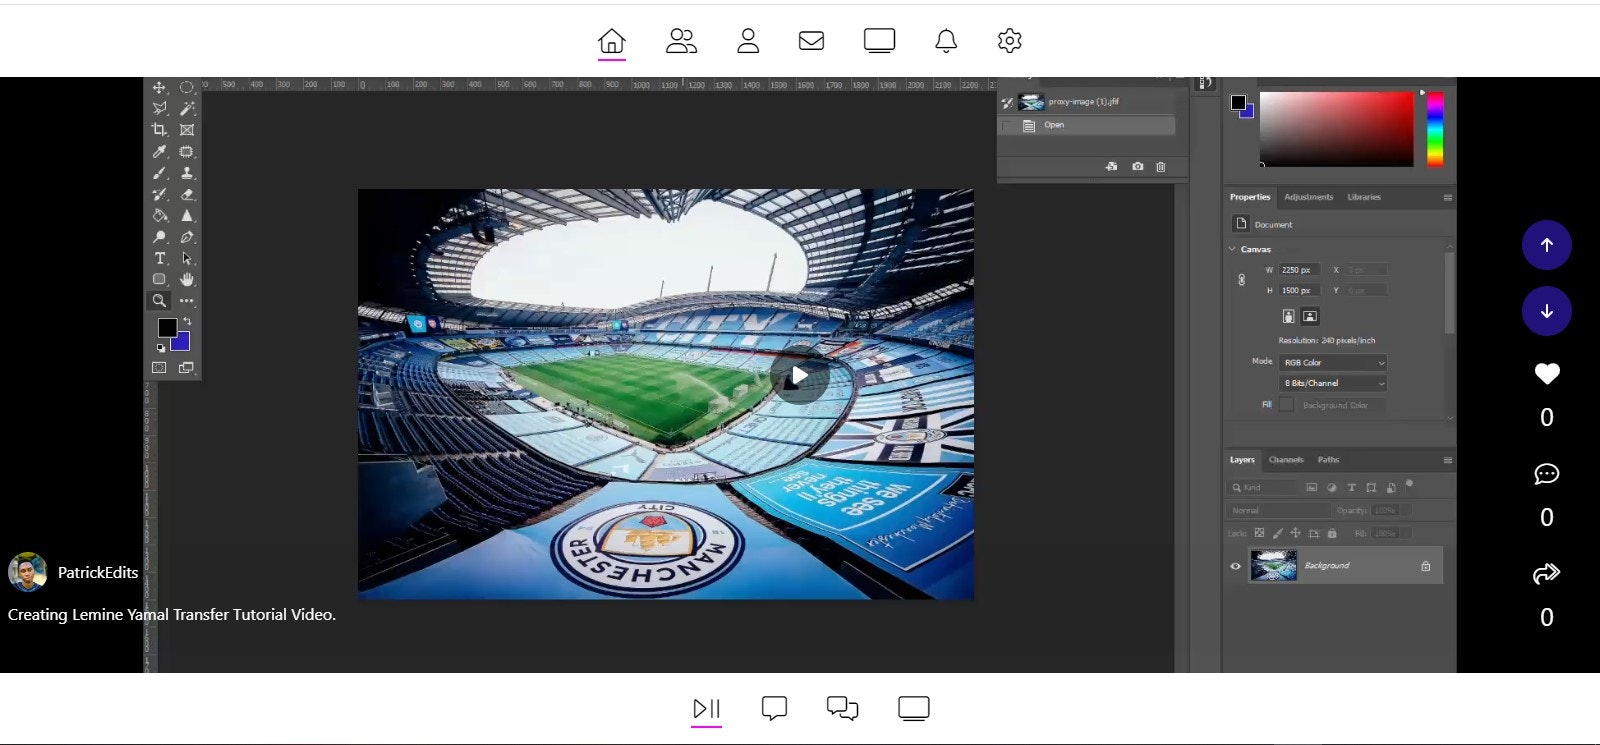
Task: Select the Eraser tool
Action: [187, 194]
